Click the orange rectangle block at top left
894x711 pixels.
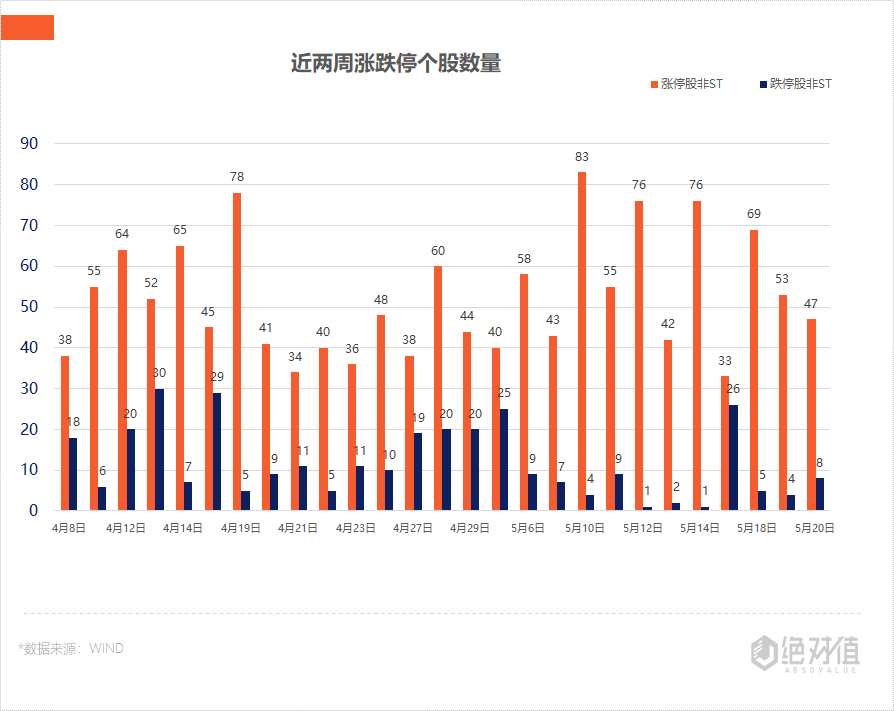28,28
